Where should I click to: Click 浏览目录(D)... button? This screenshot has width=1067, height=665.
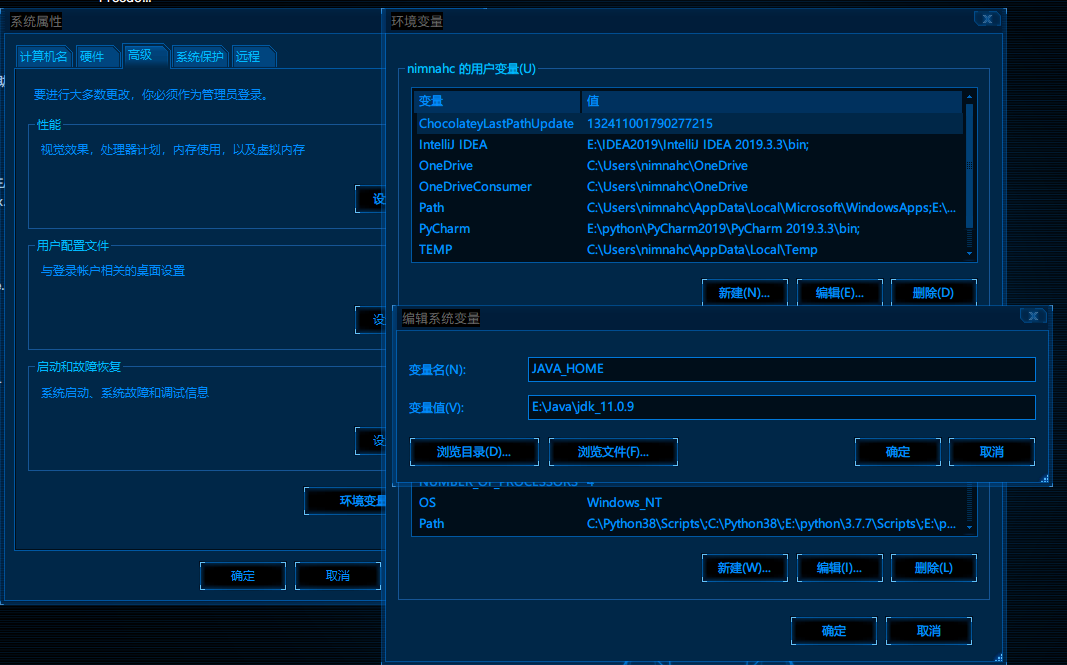tap(474, 452)
